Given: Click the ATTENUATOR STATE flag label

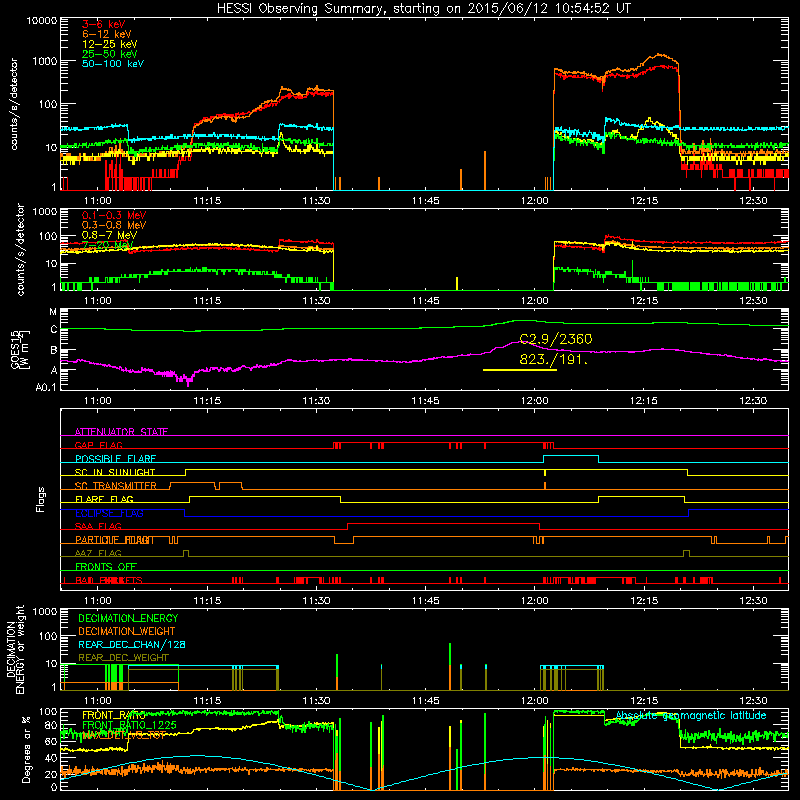Looking at the screenshot, I should [x=121, y=432].
